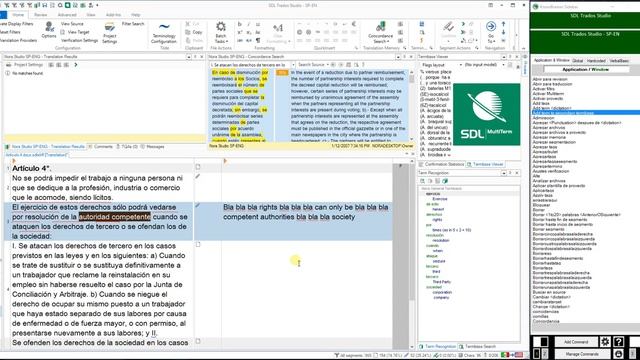Open Terminology Configuration tilde icon

click(x=164, y=27)
